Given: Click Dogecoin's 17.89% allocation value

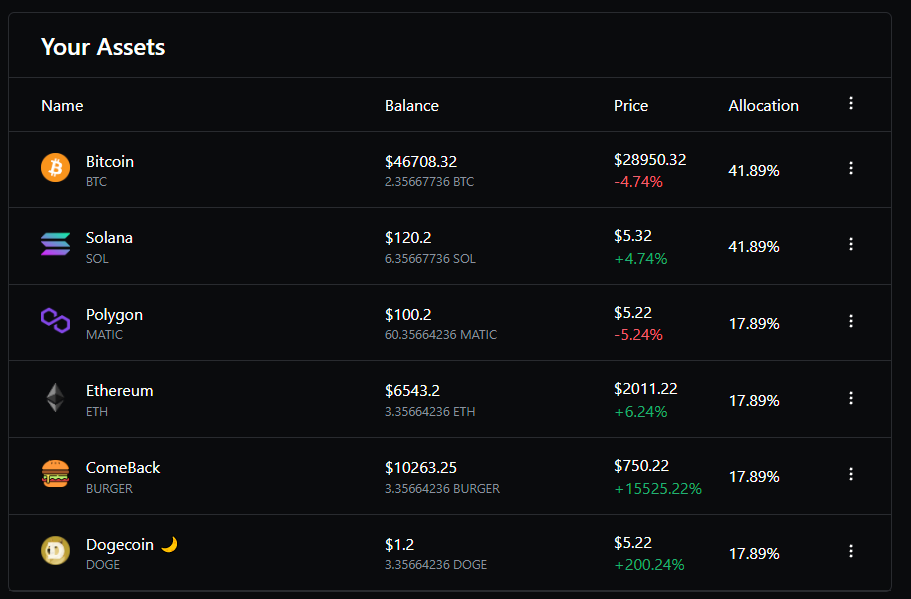Looking at the screenshot, I should (754, 554).
